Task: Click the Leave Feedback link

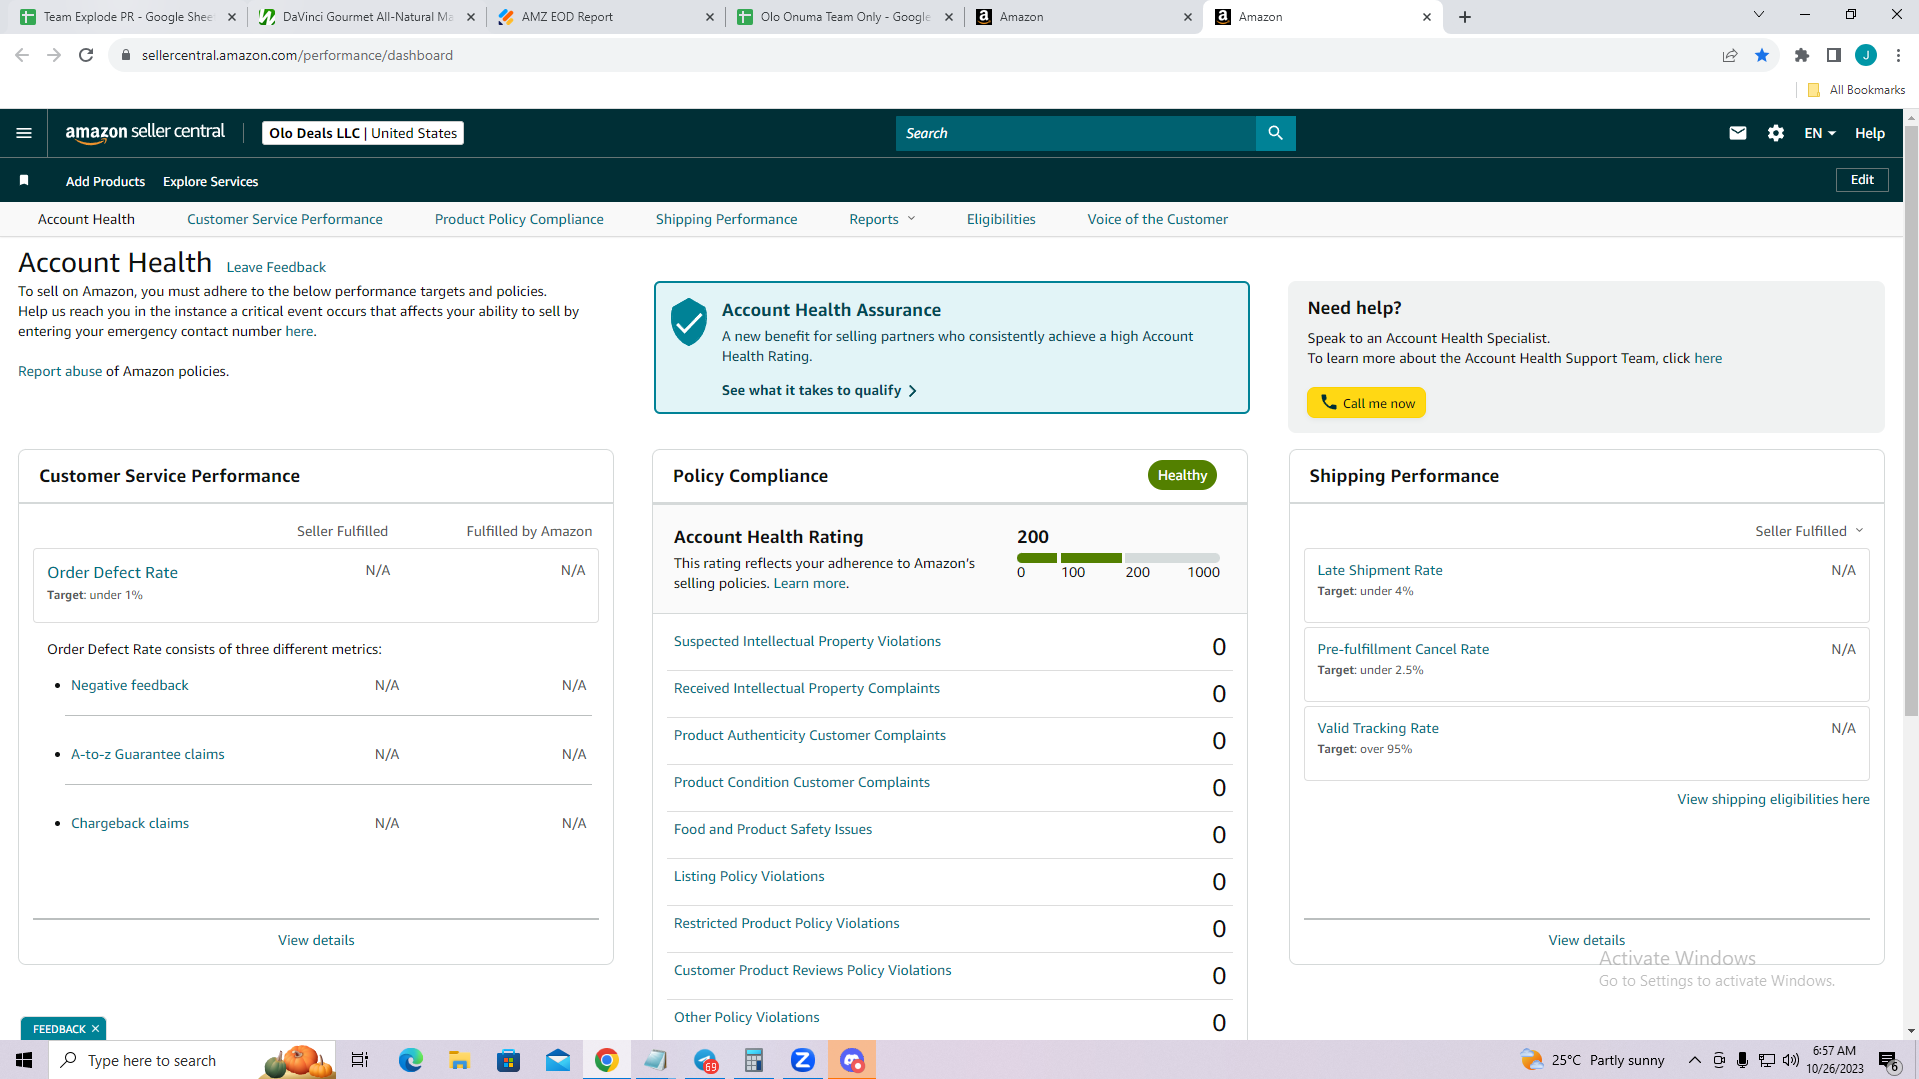Action: (276, 267)
